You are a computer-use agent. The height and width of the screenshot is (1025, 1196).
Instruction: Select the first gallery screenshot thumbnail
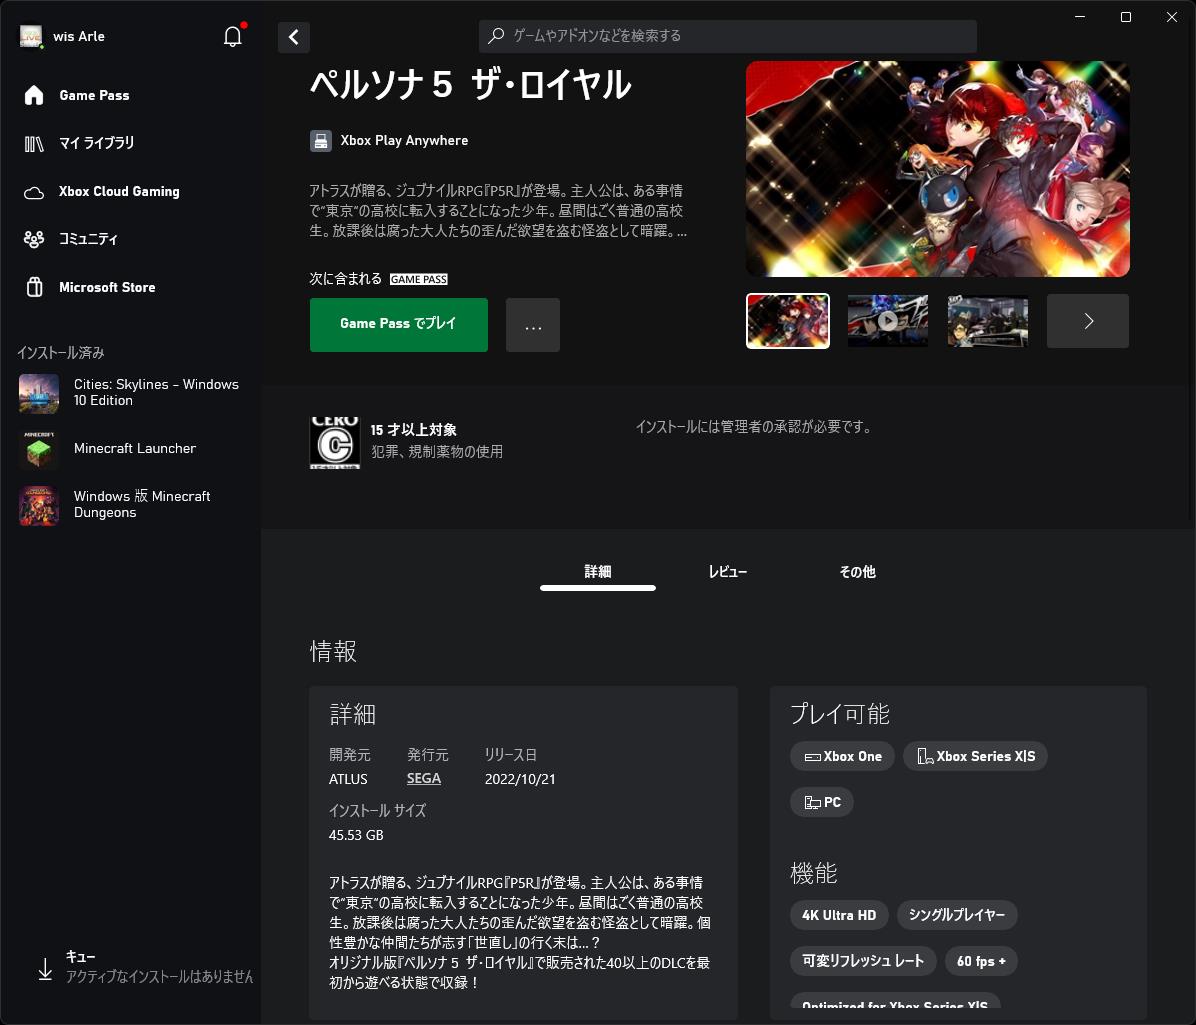[x=787, y=321]
